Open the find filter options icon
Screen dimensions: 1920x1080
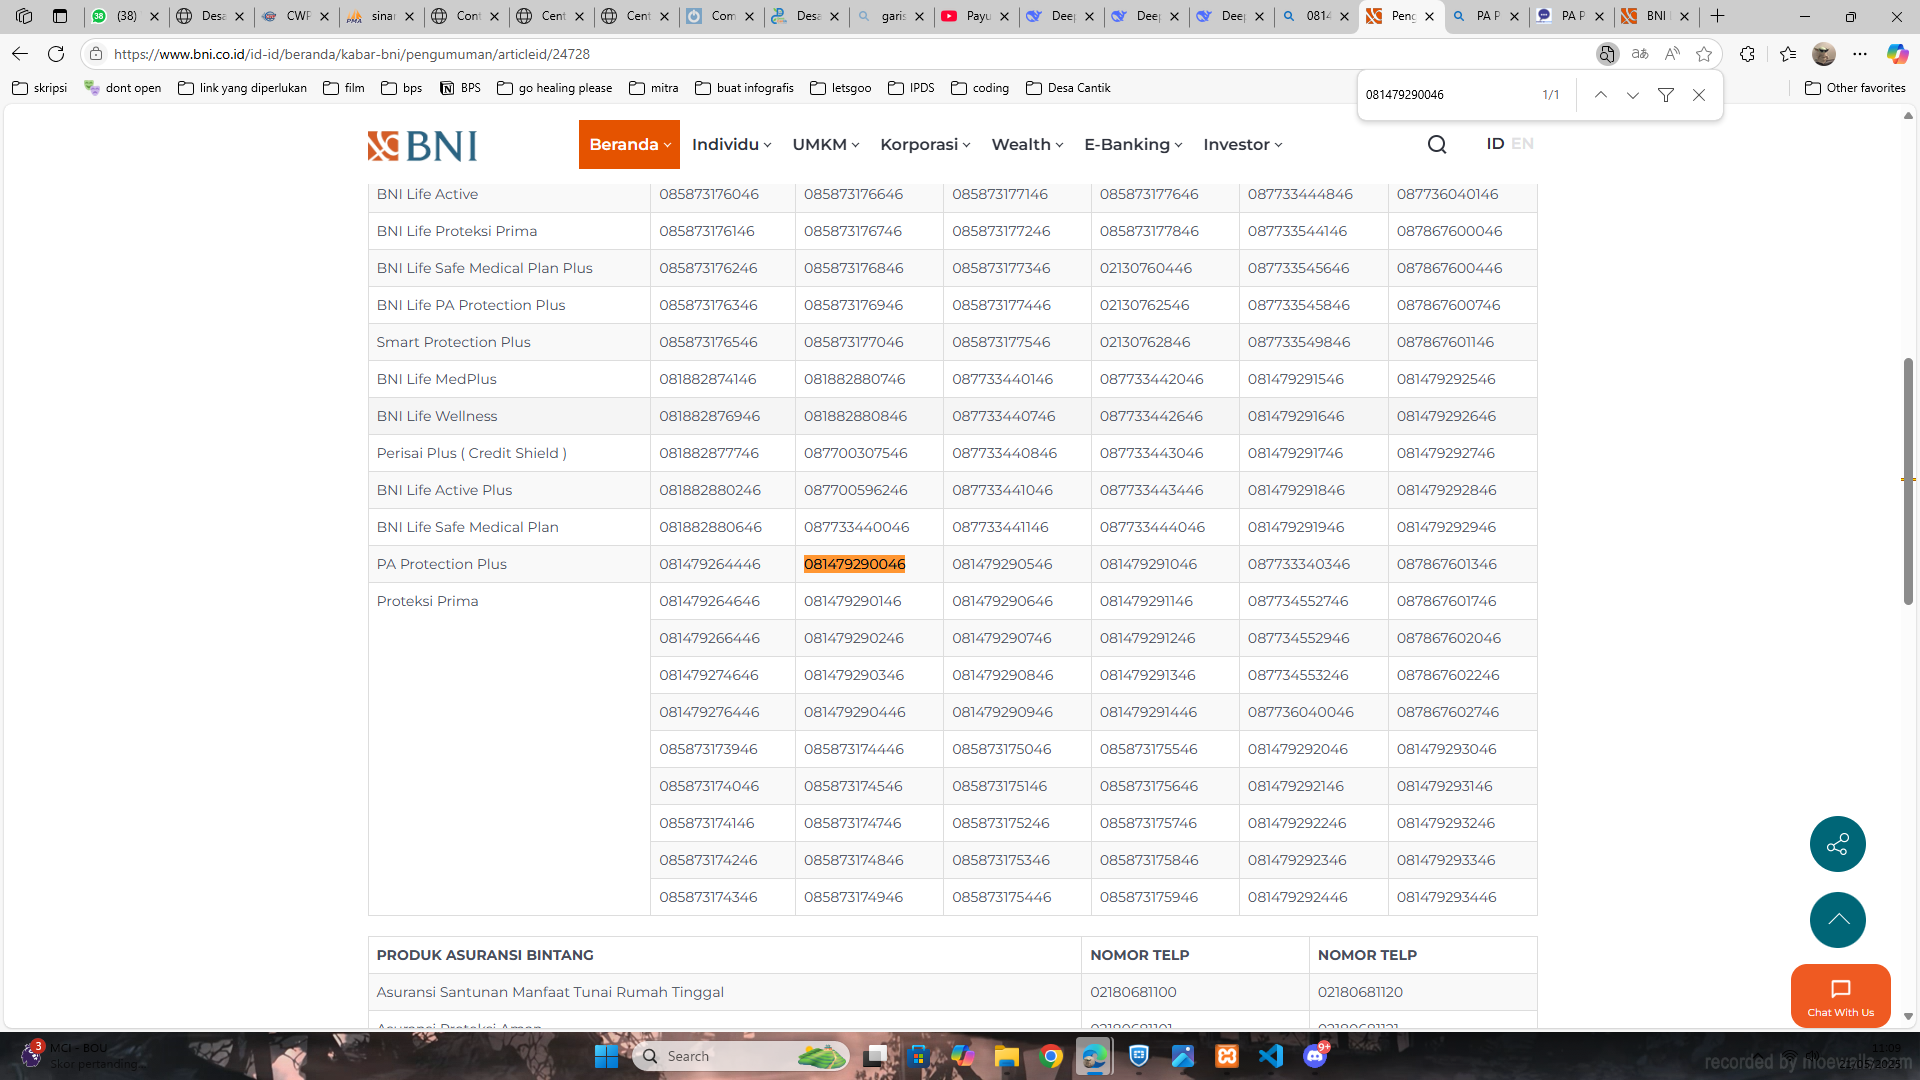point(1666,95)
